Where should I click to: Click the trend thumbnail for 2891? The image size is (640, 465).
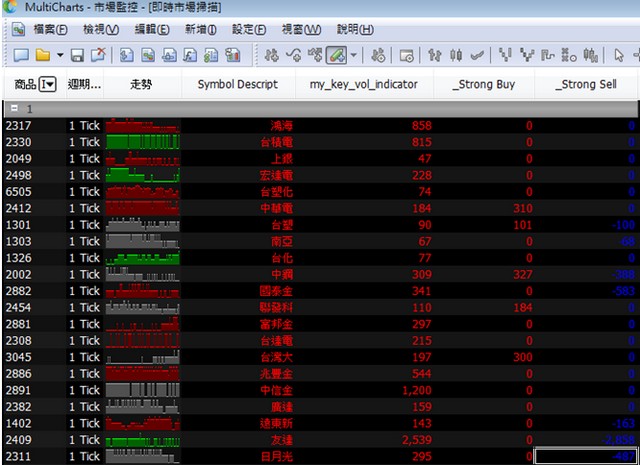point(142,390)
